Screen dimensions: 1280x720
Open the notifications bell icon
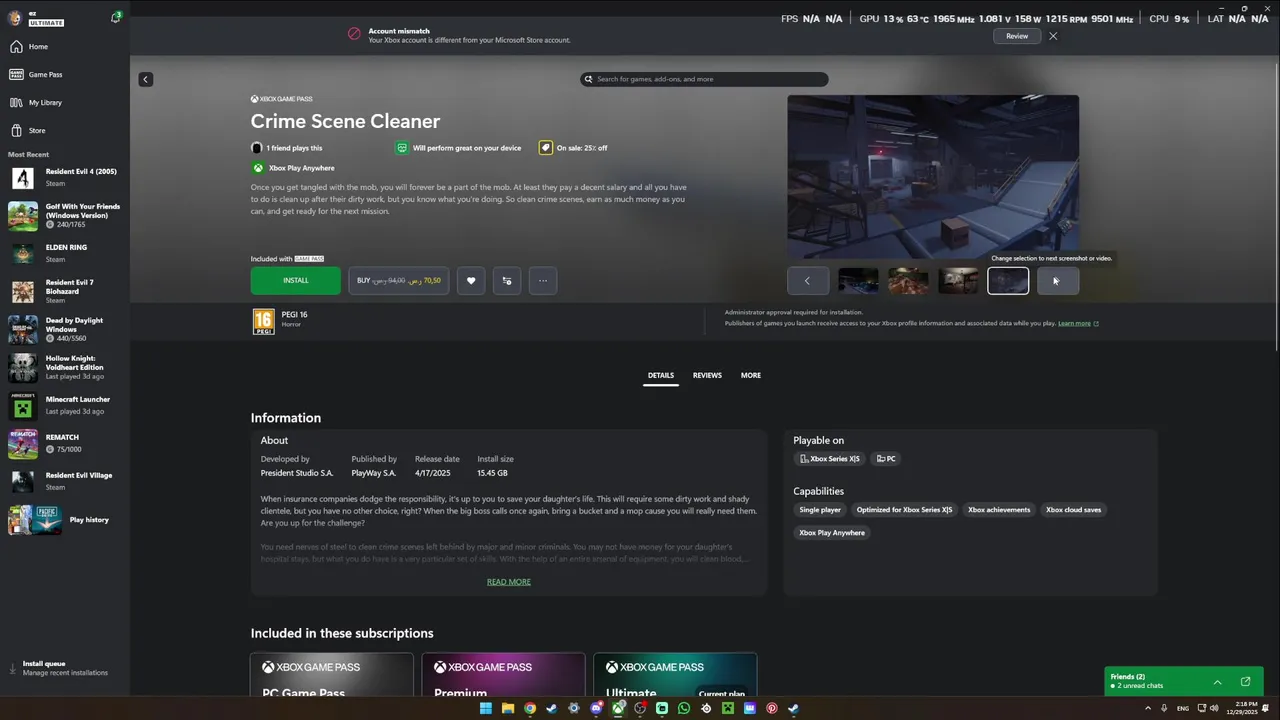click(x=116, y=17)
